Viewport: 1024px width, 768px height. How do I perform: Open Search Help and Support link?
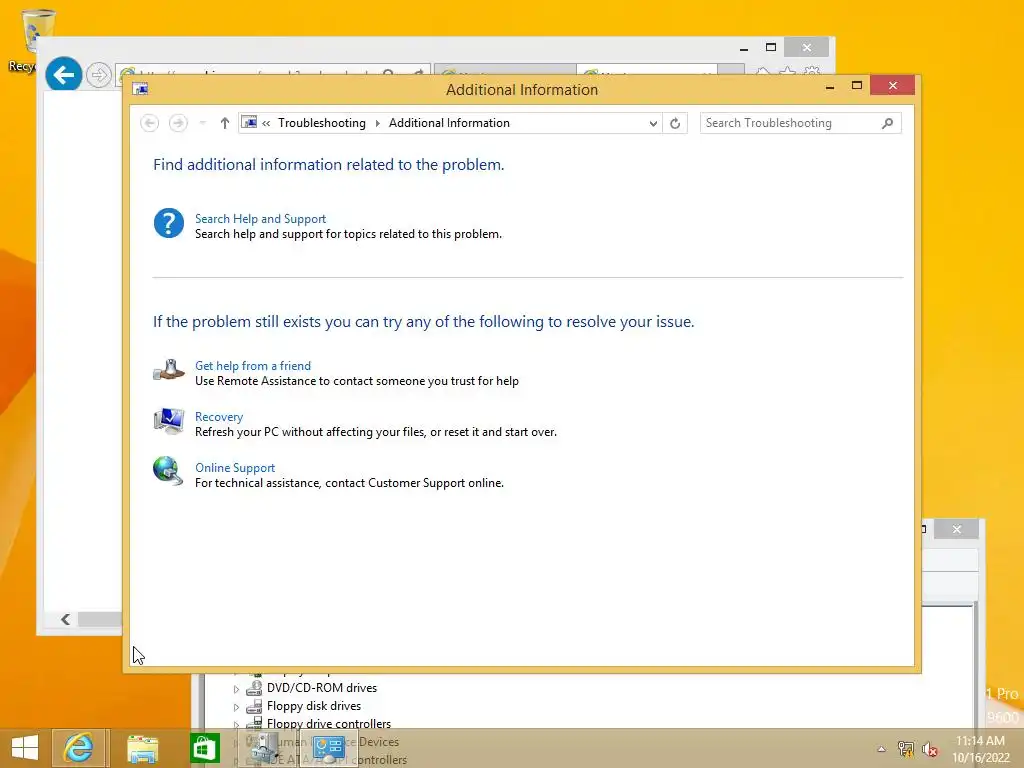(260, 219)
